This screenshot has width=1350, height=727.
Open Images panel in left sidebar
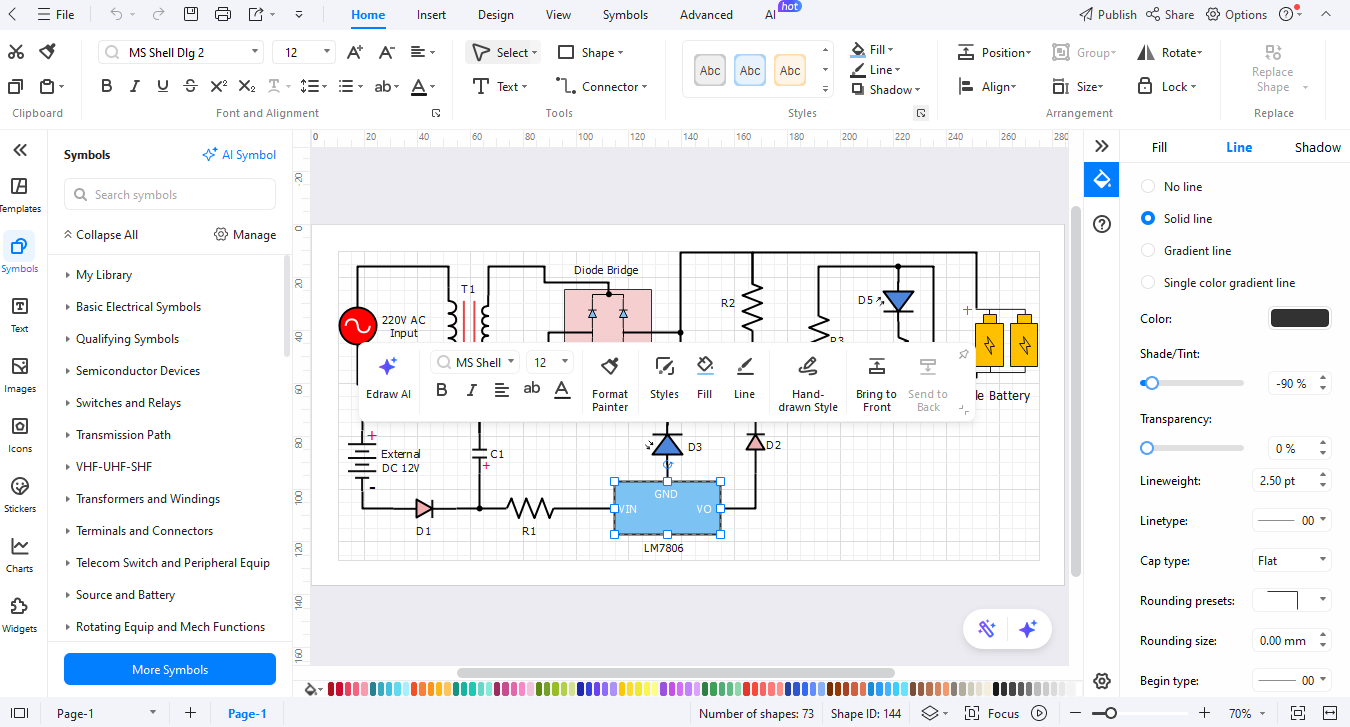point(19,374)
